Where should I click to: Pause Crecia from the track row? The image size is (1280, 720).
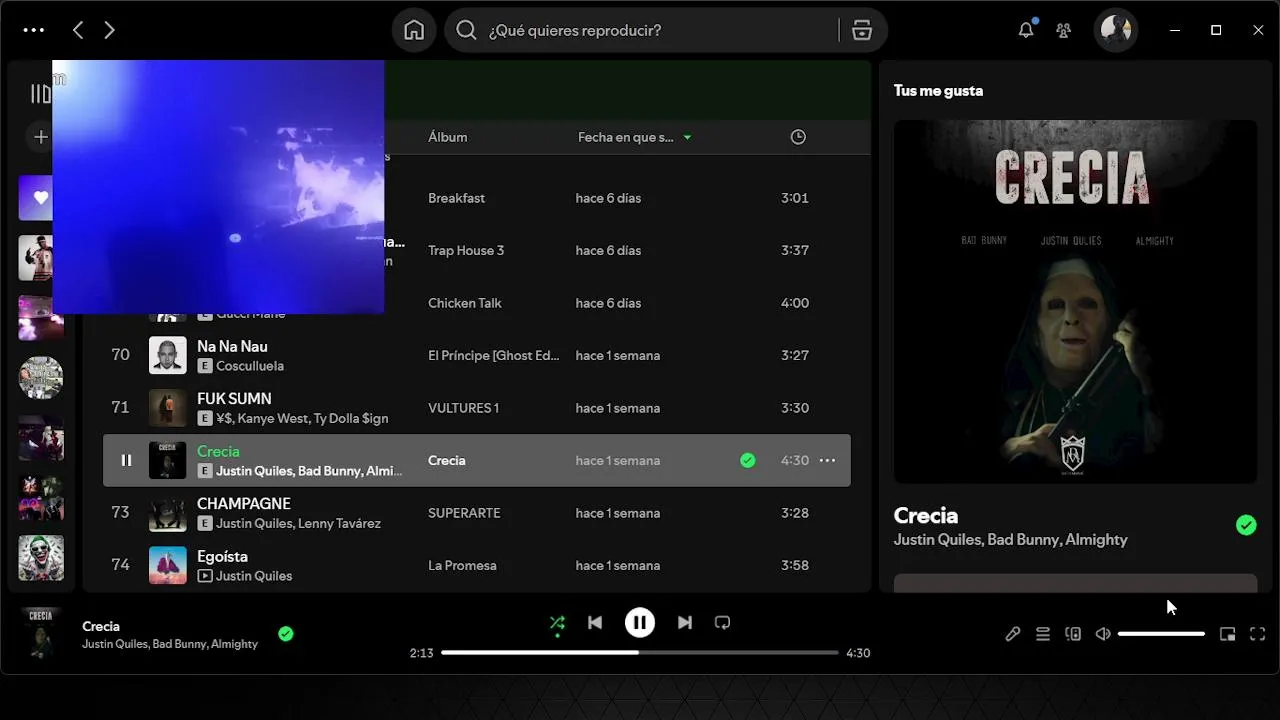(126, 460)
